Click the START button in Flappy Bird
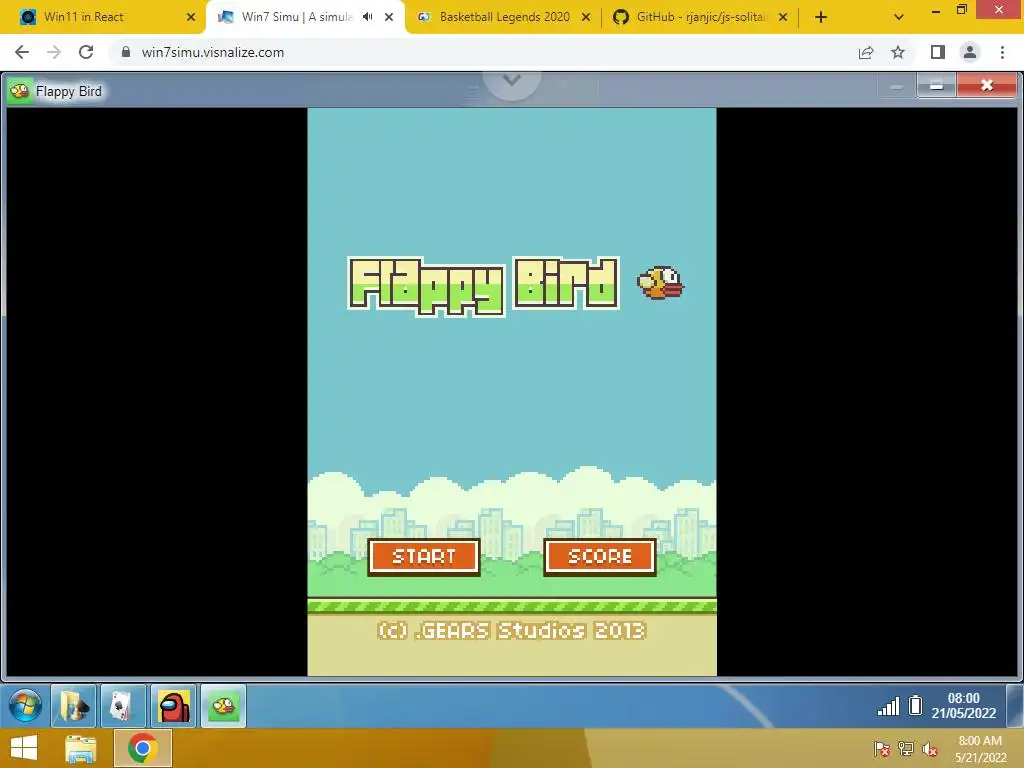 pos(424,556)
